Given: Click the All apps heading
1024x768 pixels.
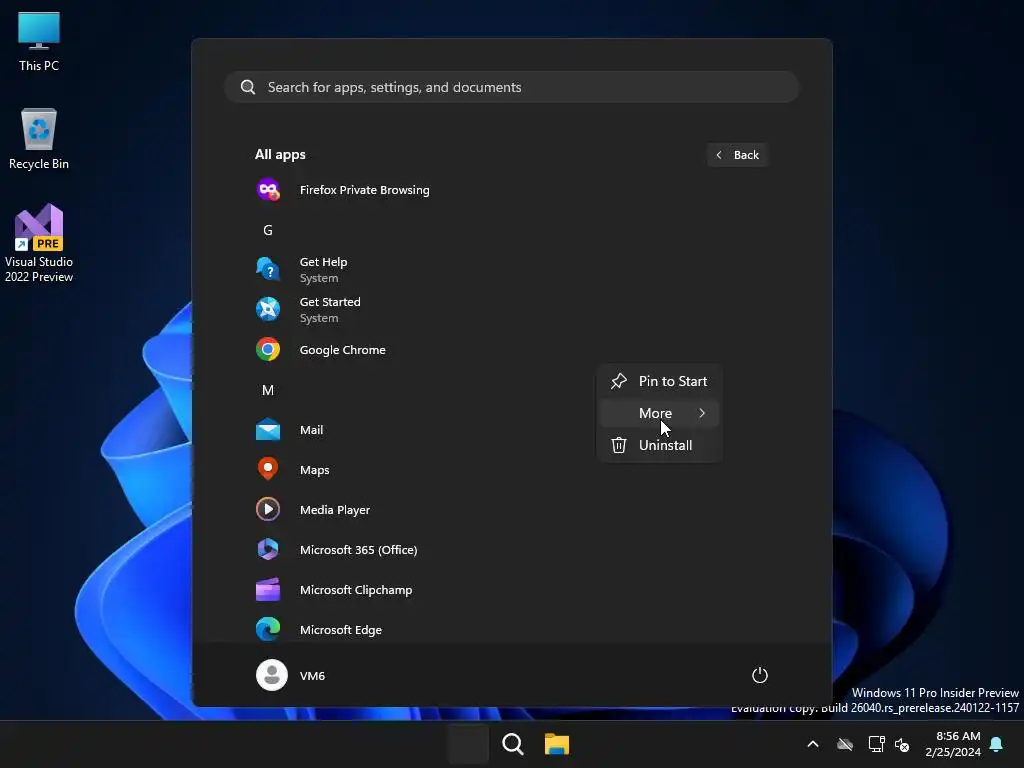Looking at the screenshot, I should [280, 155].
